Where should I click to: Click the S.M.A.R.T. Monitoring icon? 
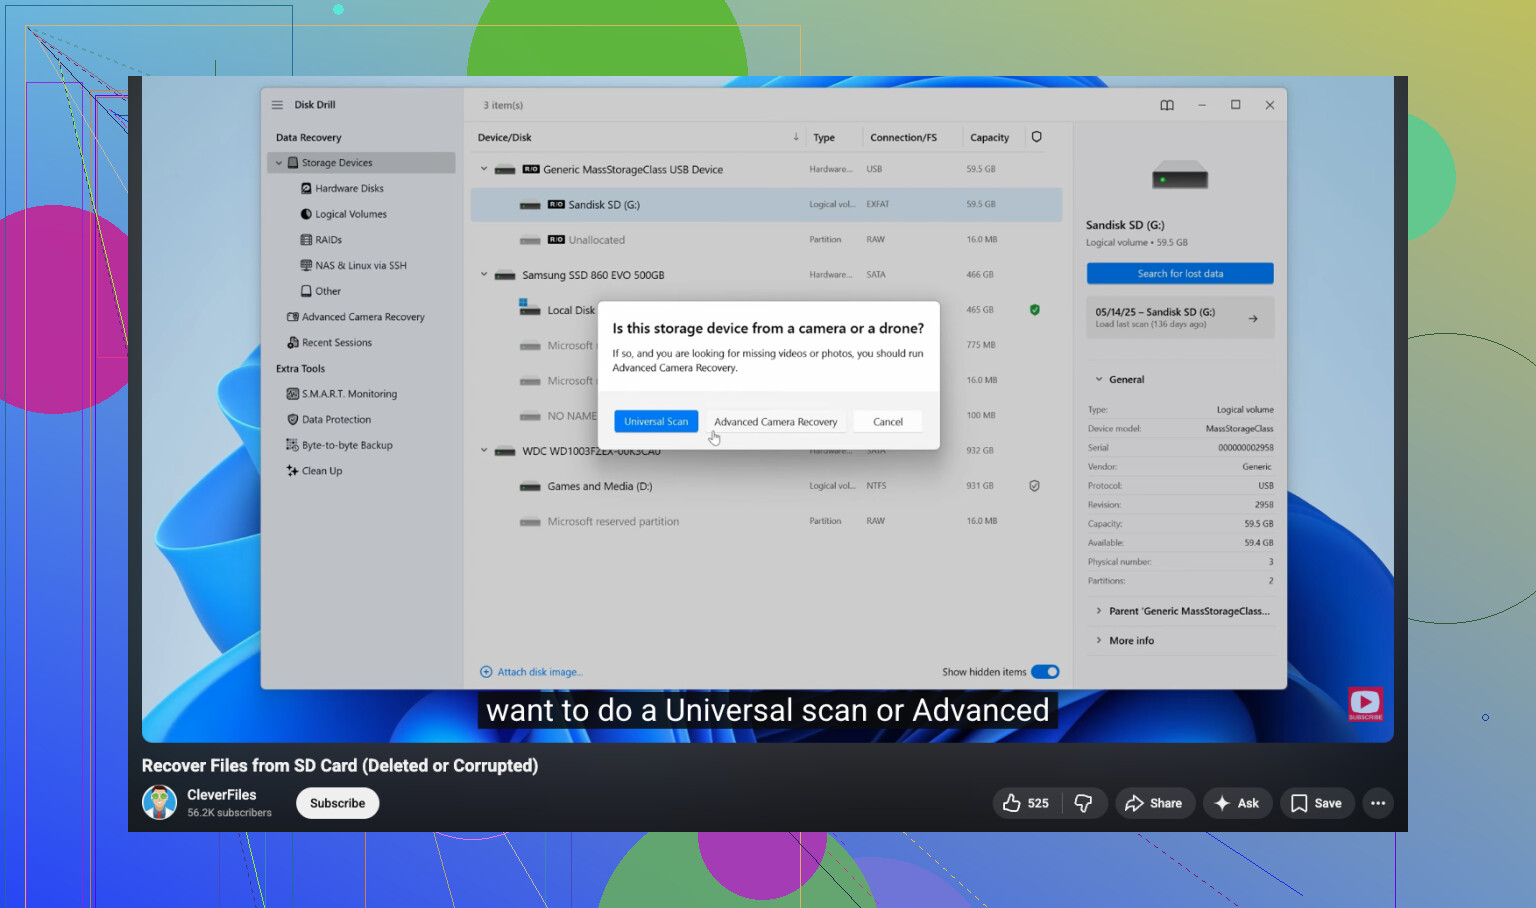tap(293, 394)
